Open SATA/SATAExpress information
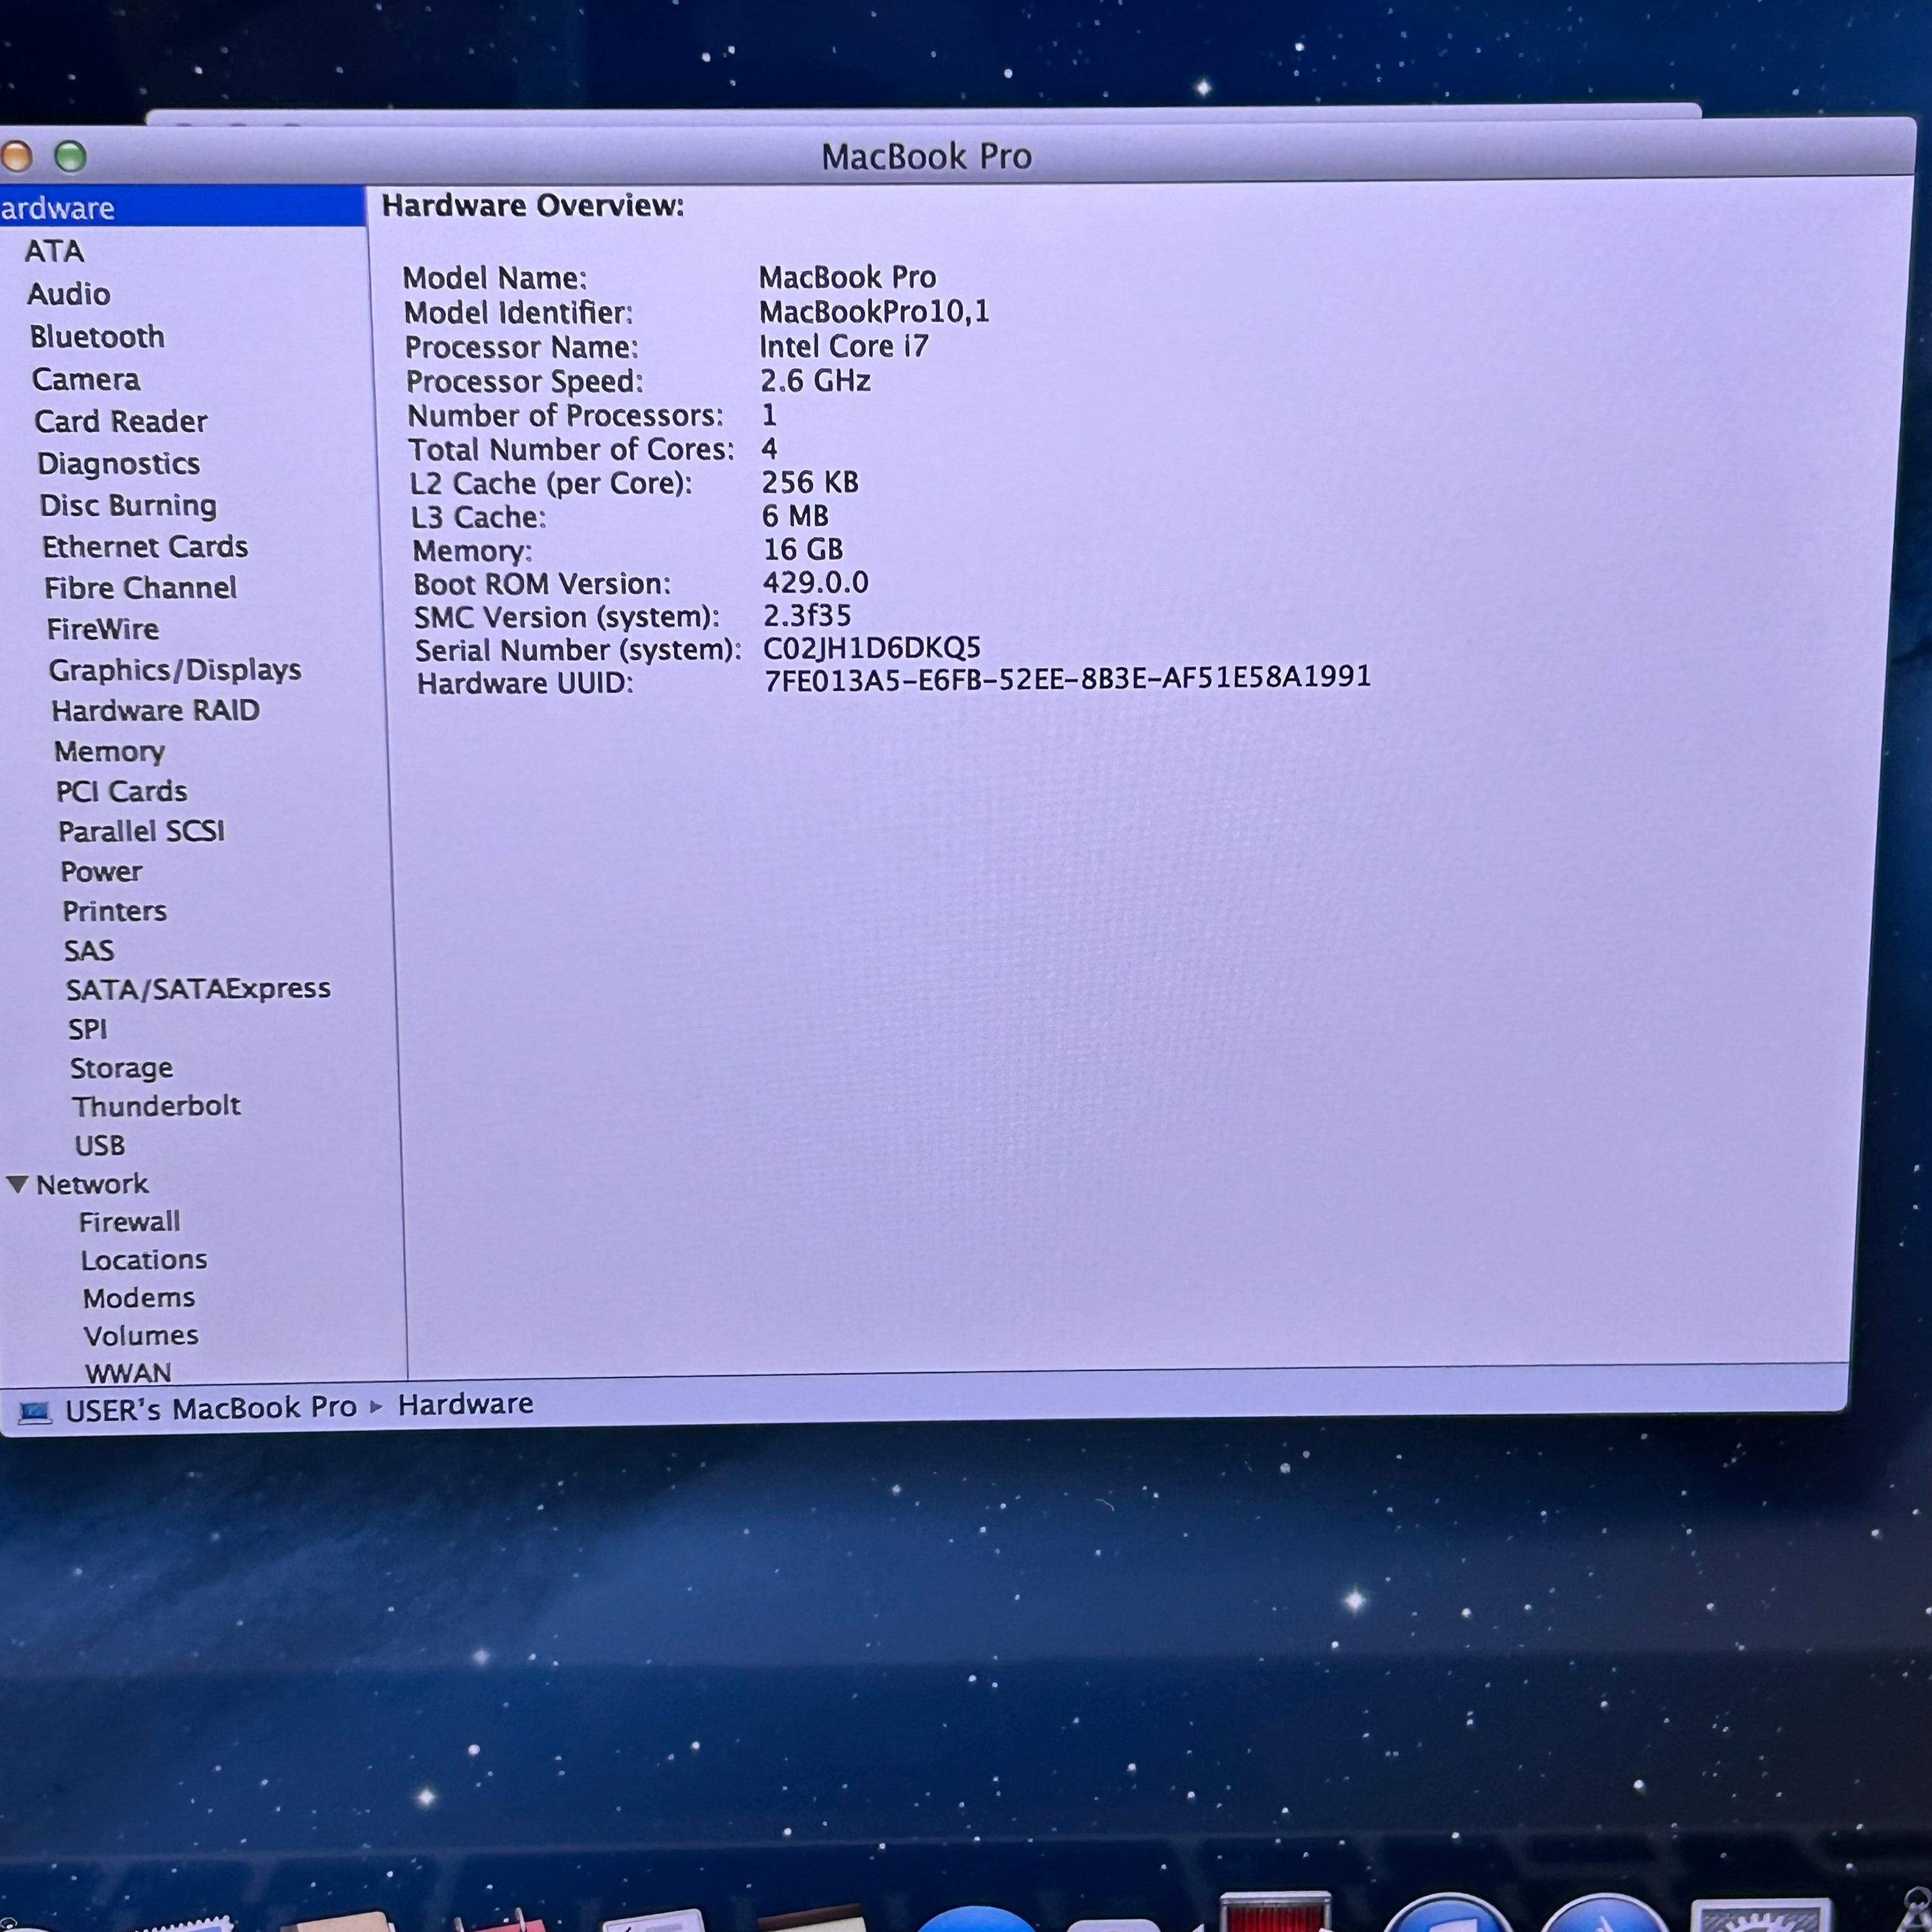Image resolution: width=1932 pixels, height=1932 pixels. [198, 989]
